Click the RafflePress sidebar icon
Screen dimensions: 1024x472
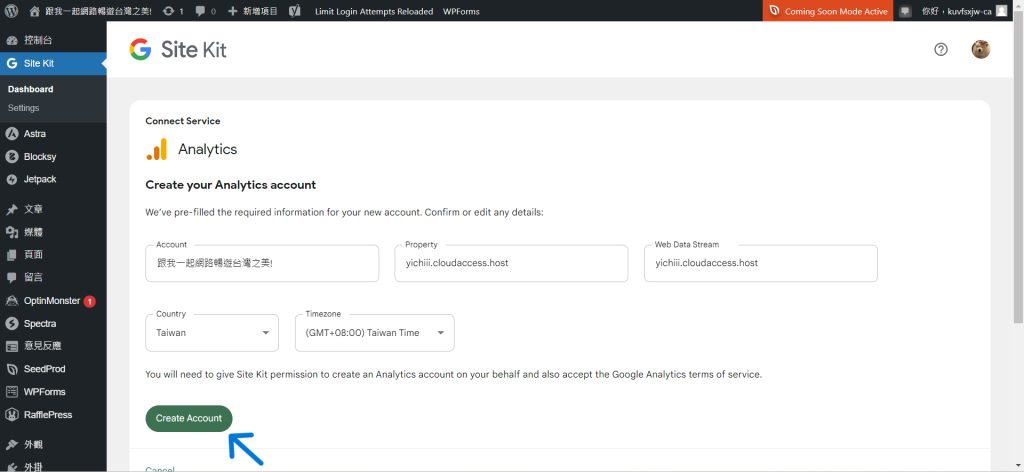pos(11,415)
